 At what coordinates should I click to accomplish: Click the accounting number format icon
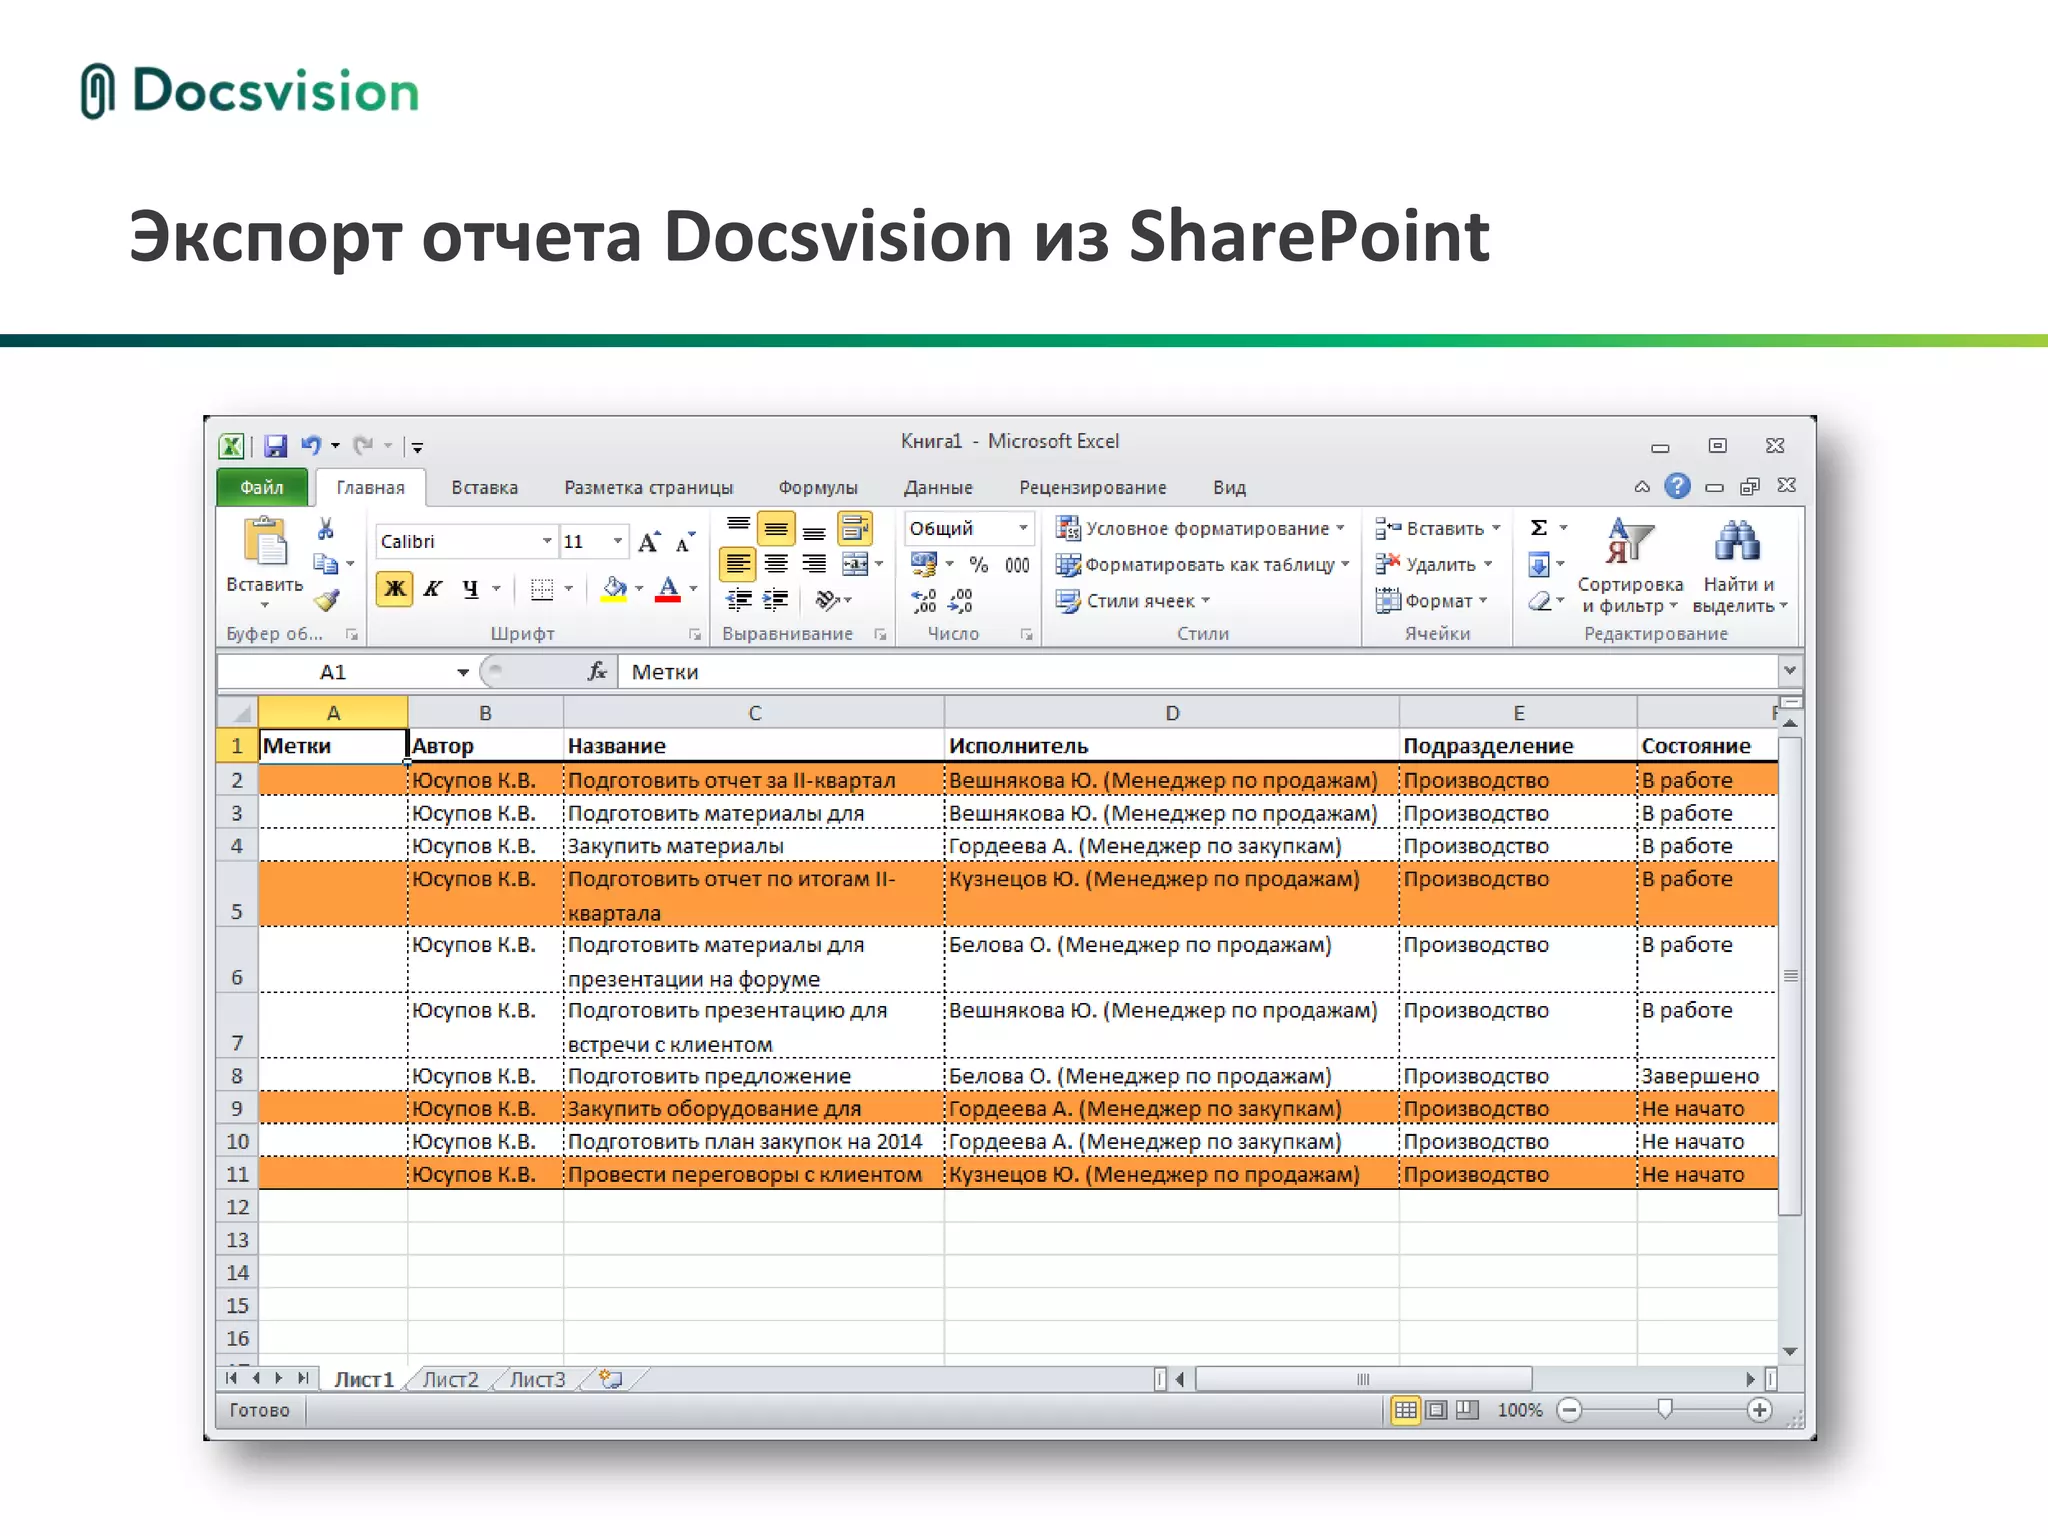tap(924, 565)
